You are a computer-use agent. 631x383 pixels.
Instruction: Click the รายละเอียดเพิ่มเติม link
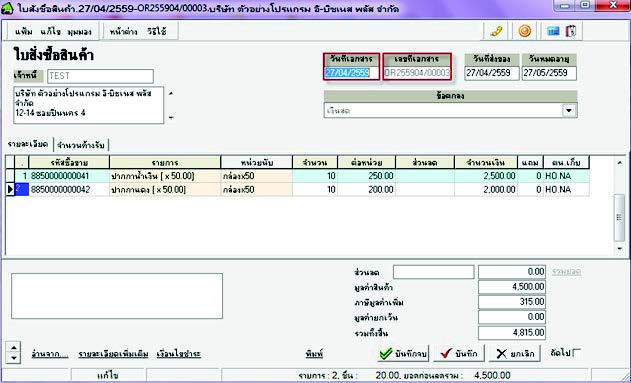(x=113, y=354)
